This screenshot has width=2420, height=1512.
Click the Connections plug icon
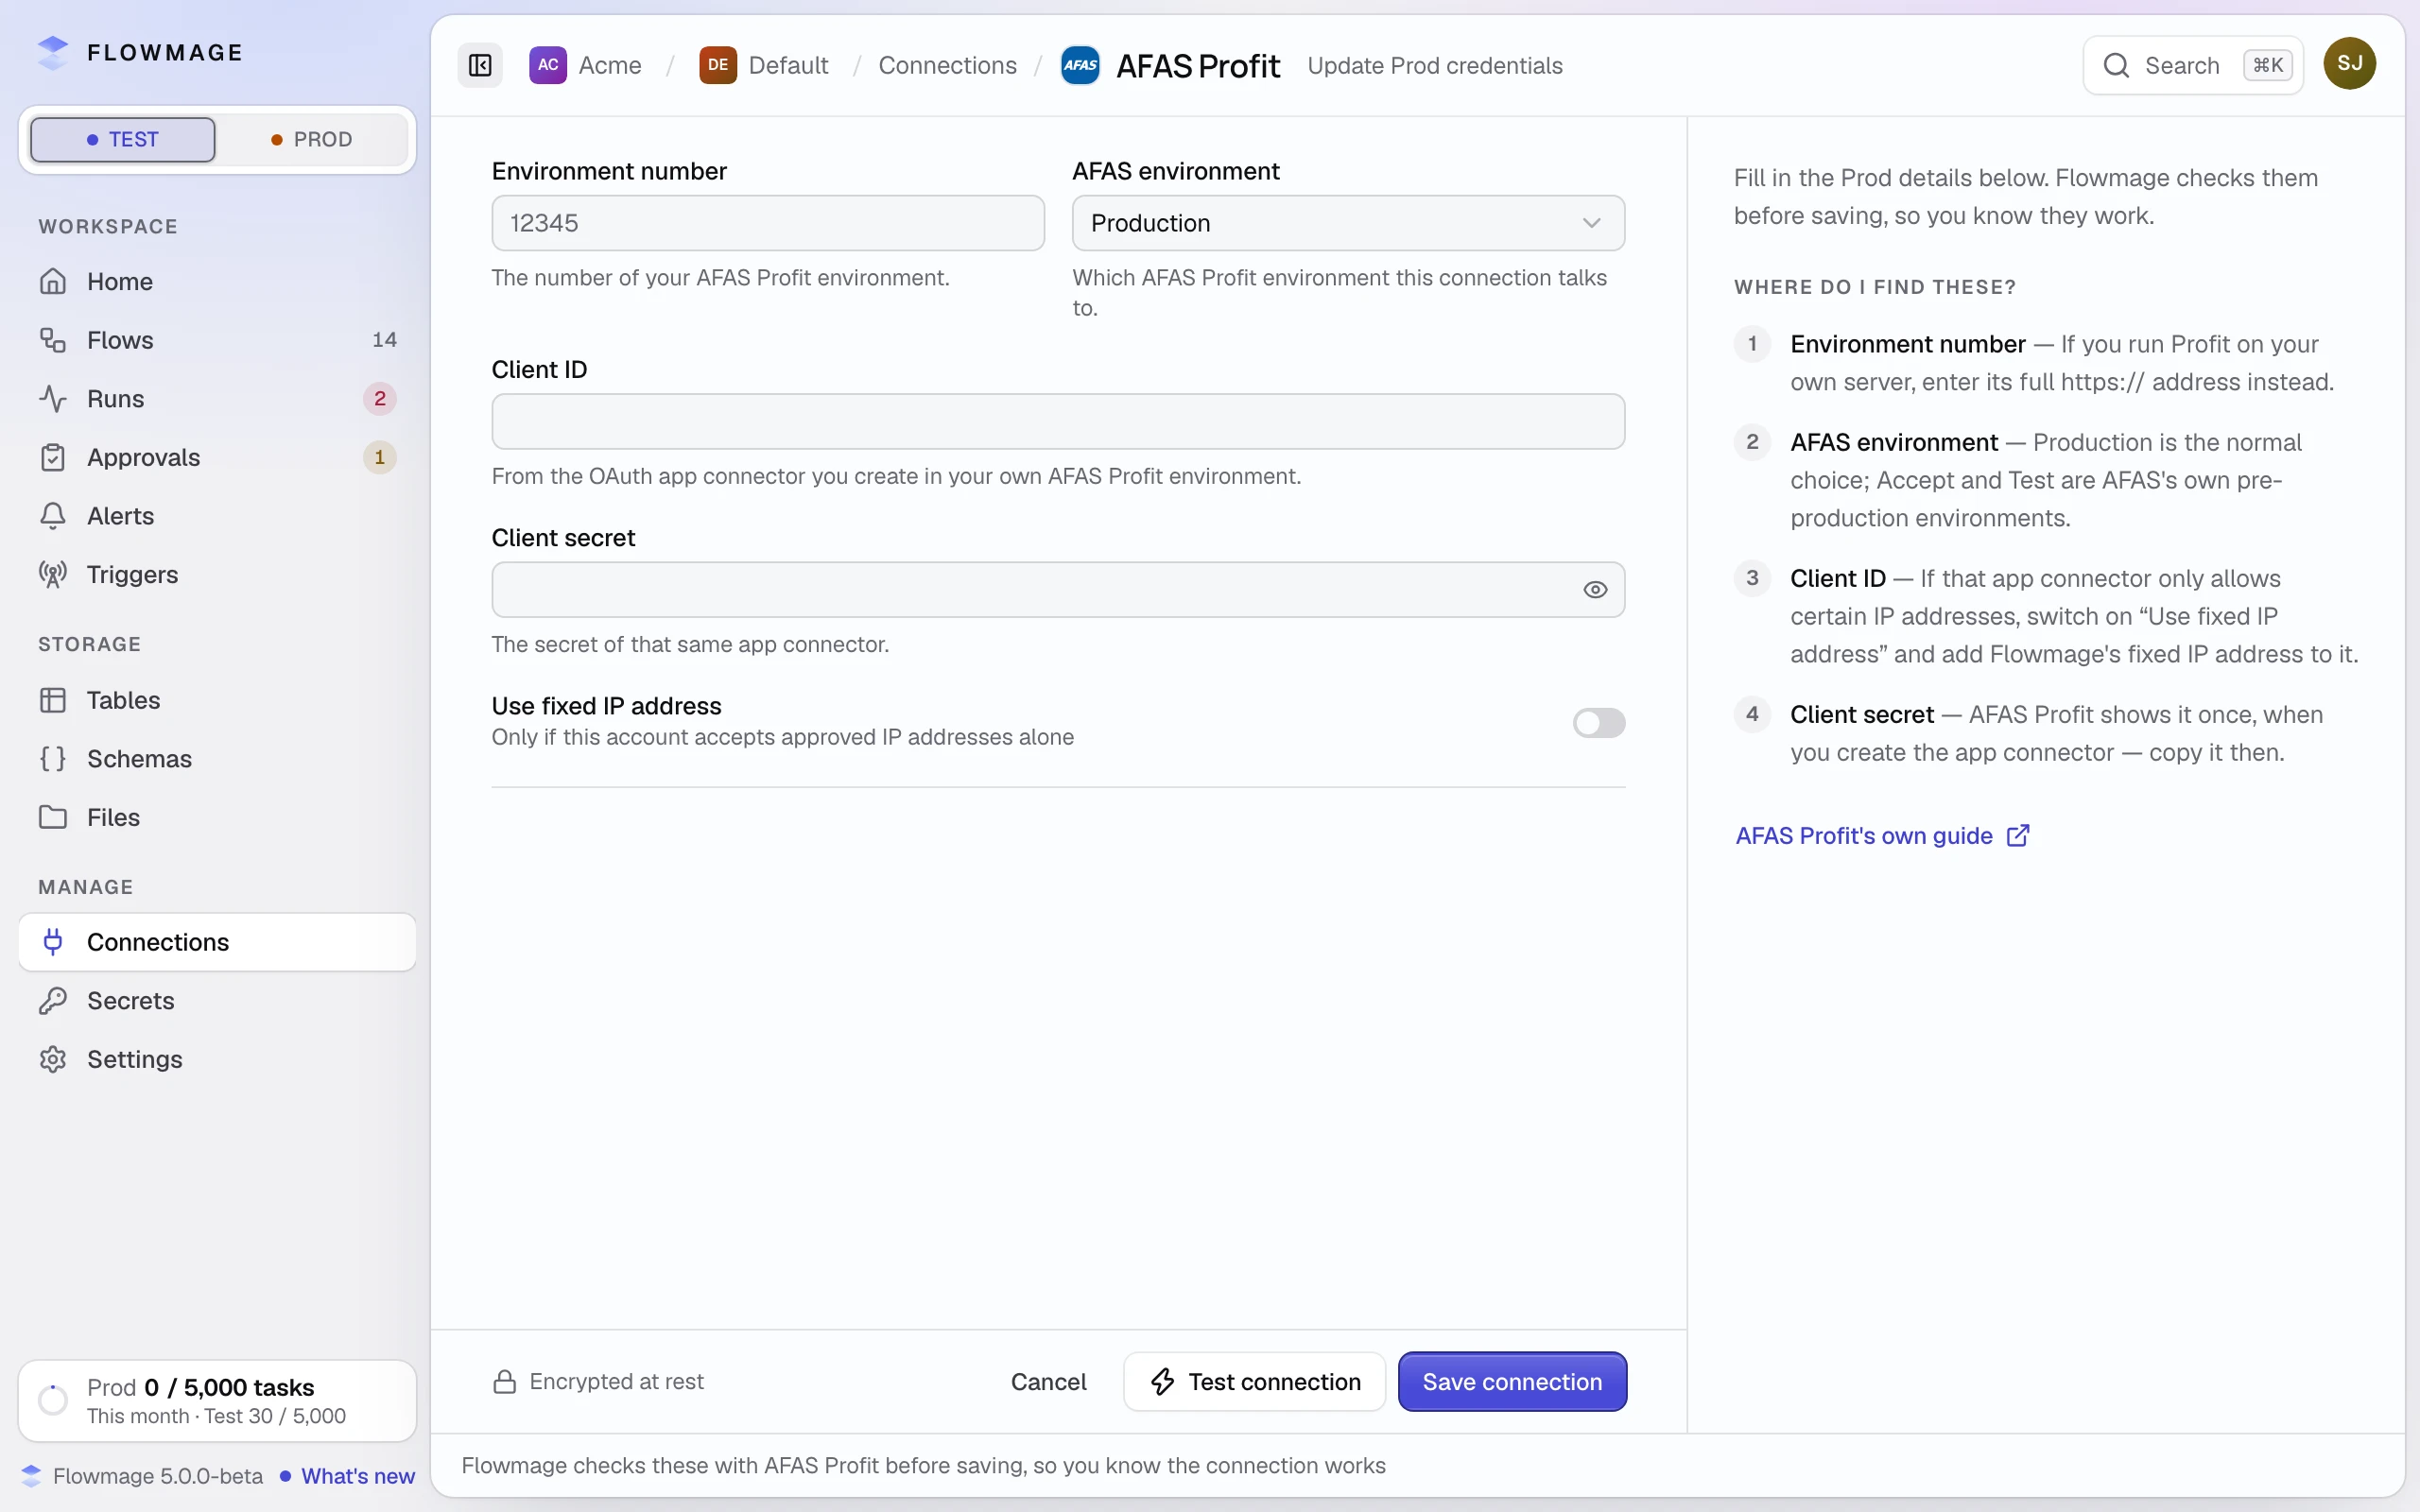(53, 942)
